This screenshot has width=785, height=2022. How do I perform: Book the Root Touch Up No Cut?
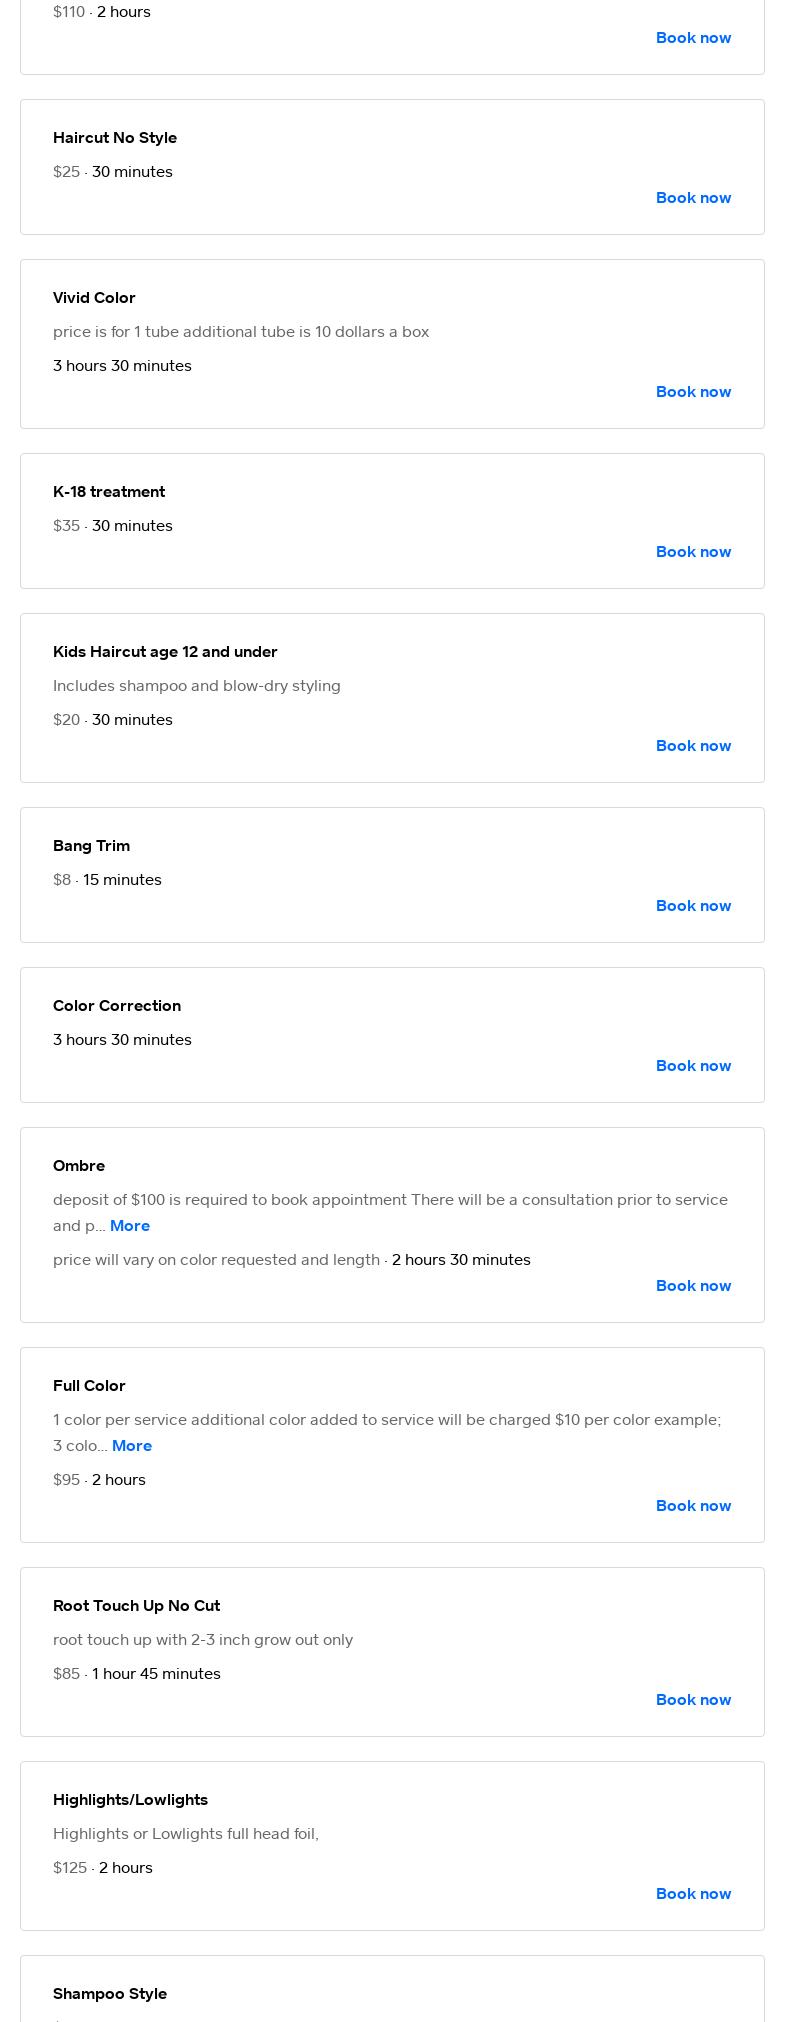click(x=693, y=1700)
